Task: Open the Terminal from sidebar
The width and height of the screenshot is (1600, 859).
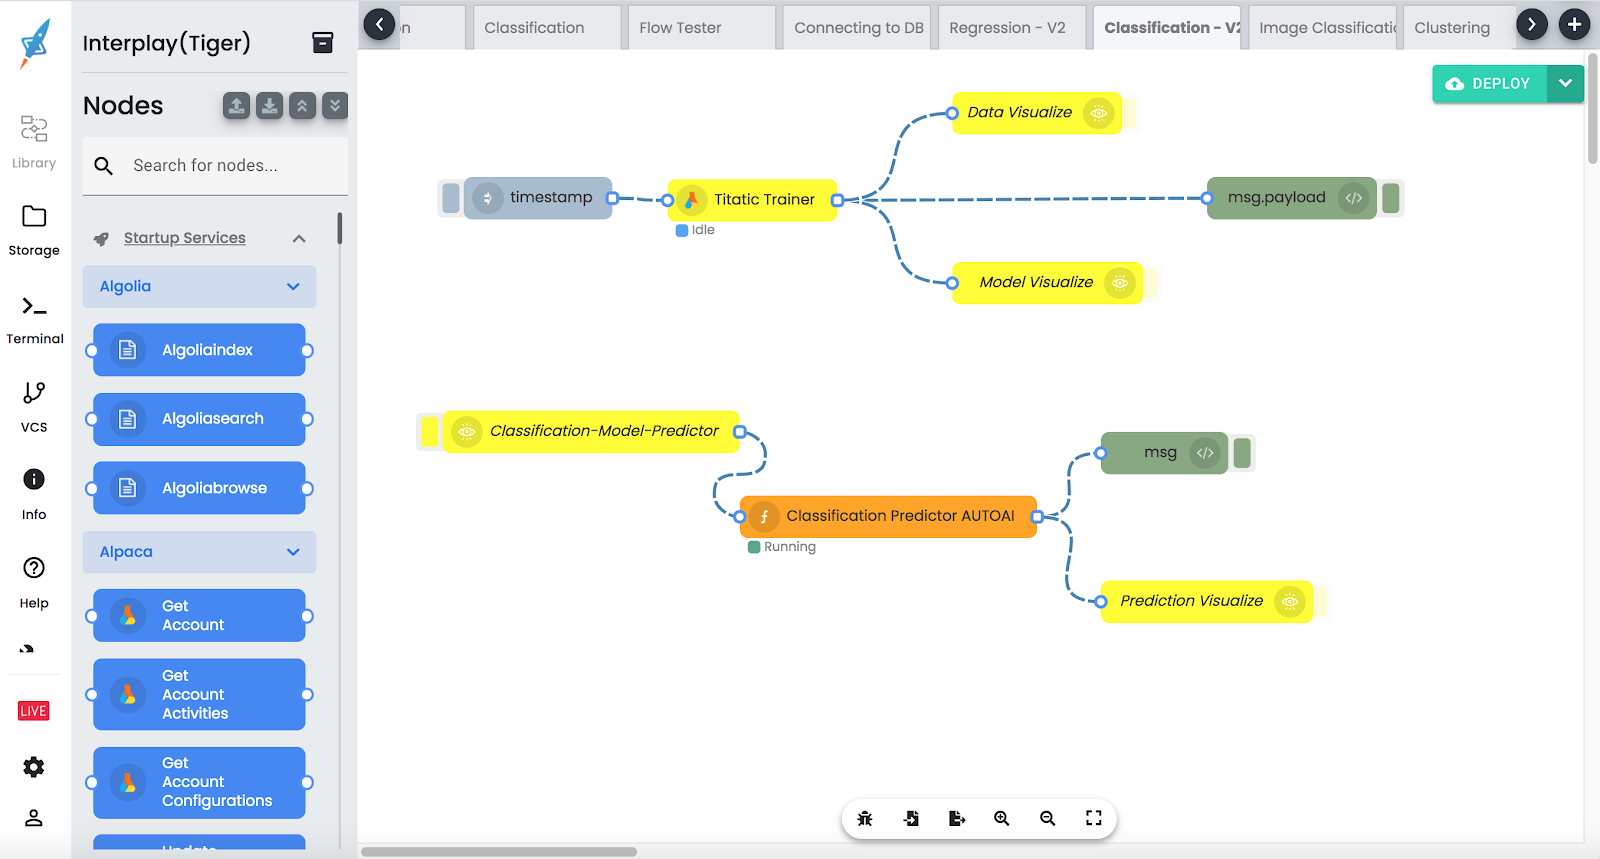Action: [34, 307]
